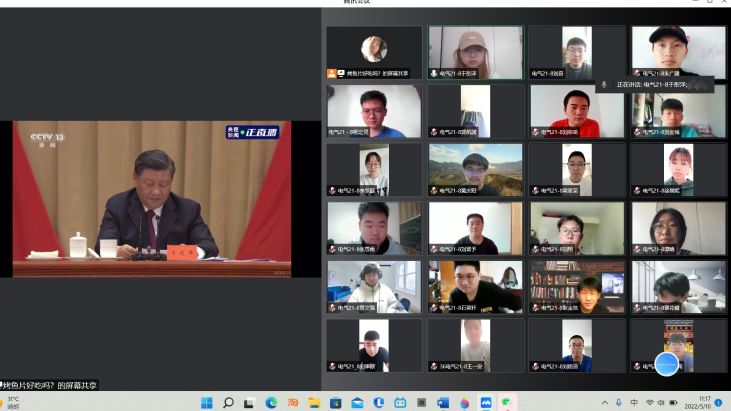Open File Explorer folder icon
Viewport: 731px width, 411px height.
coord(314,403)
